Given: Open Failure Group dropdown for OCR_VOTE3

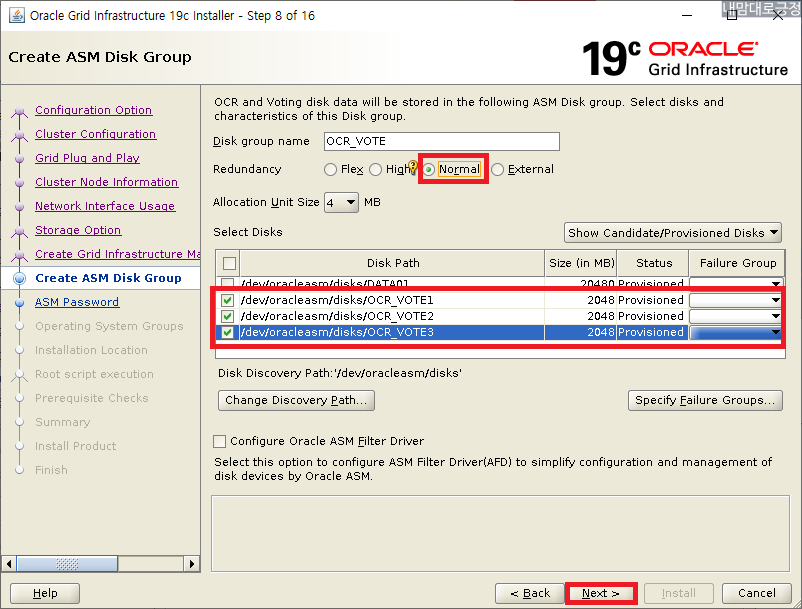Looking at the screenshot, I should point(735,332).
